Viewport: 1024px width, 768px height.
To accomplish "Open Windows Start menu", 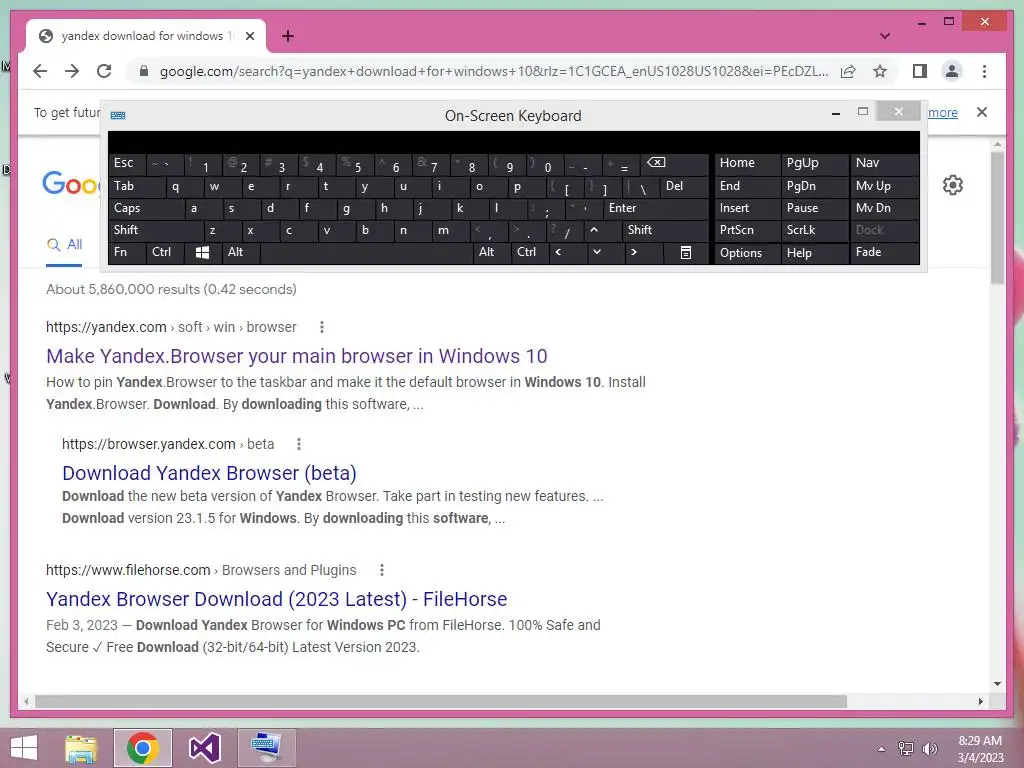I will coord(24,748).
